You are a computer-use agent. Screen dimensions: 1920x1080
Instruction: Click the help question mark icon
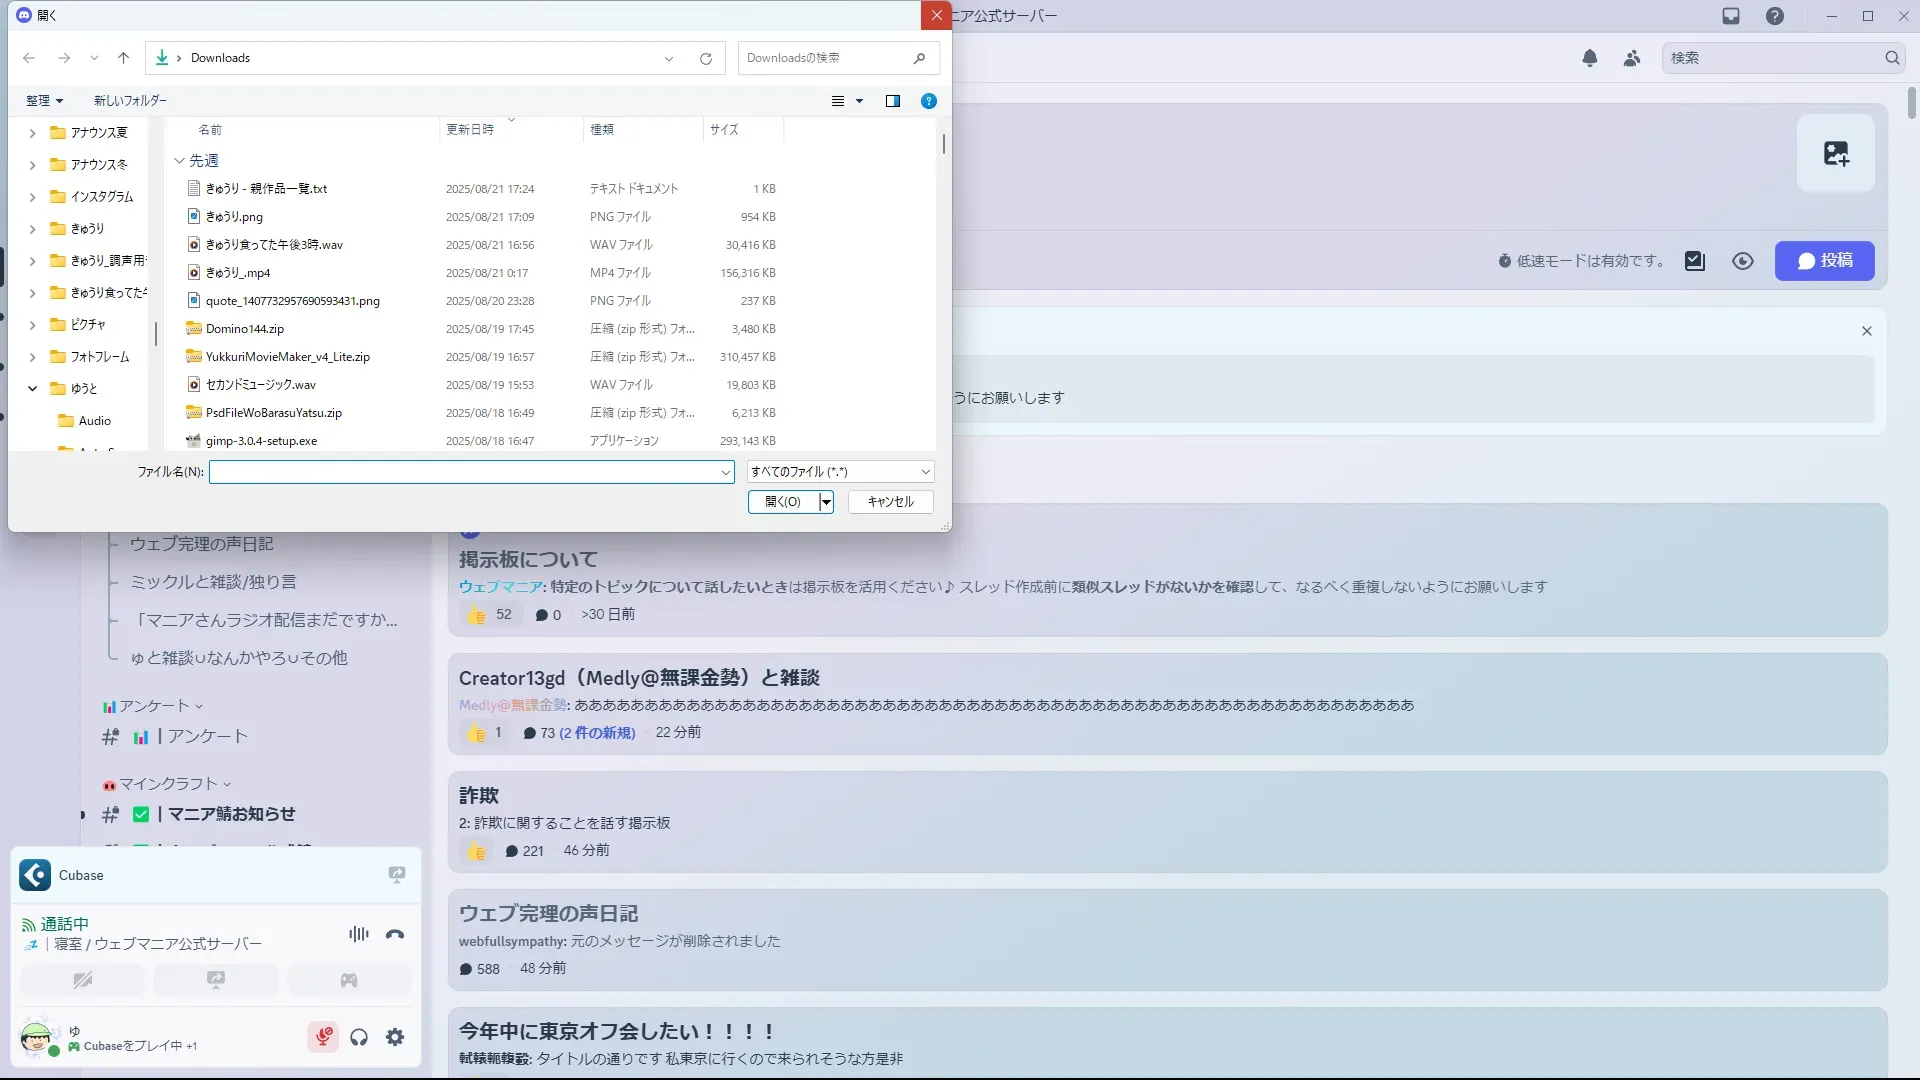tap(1775, 16)
